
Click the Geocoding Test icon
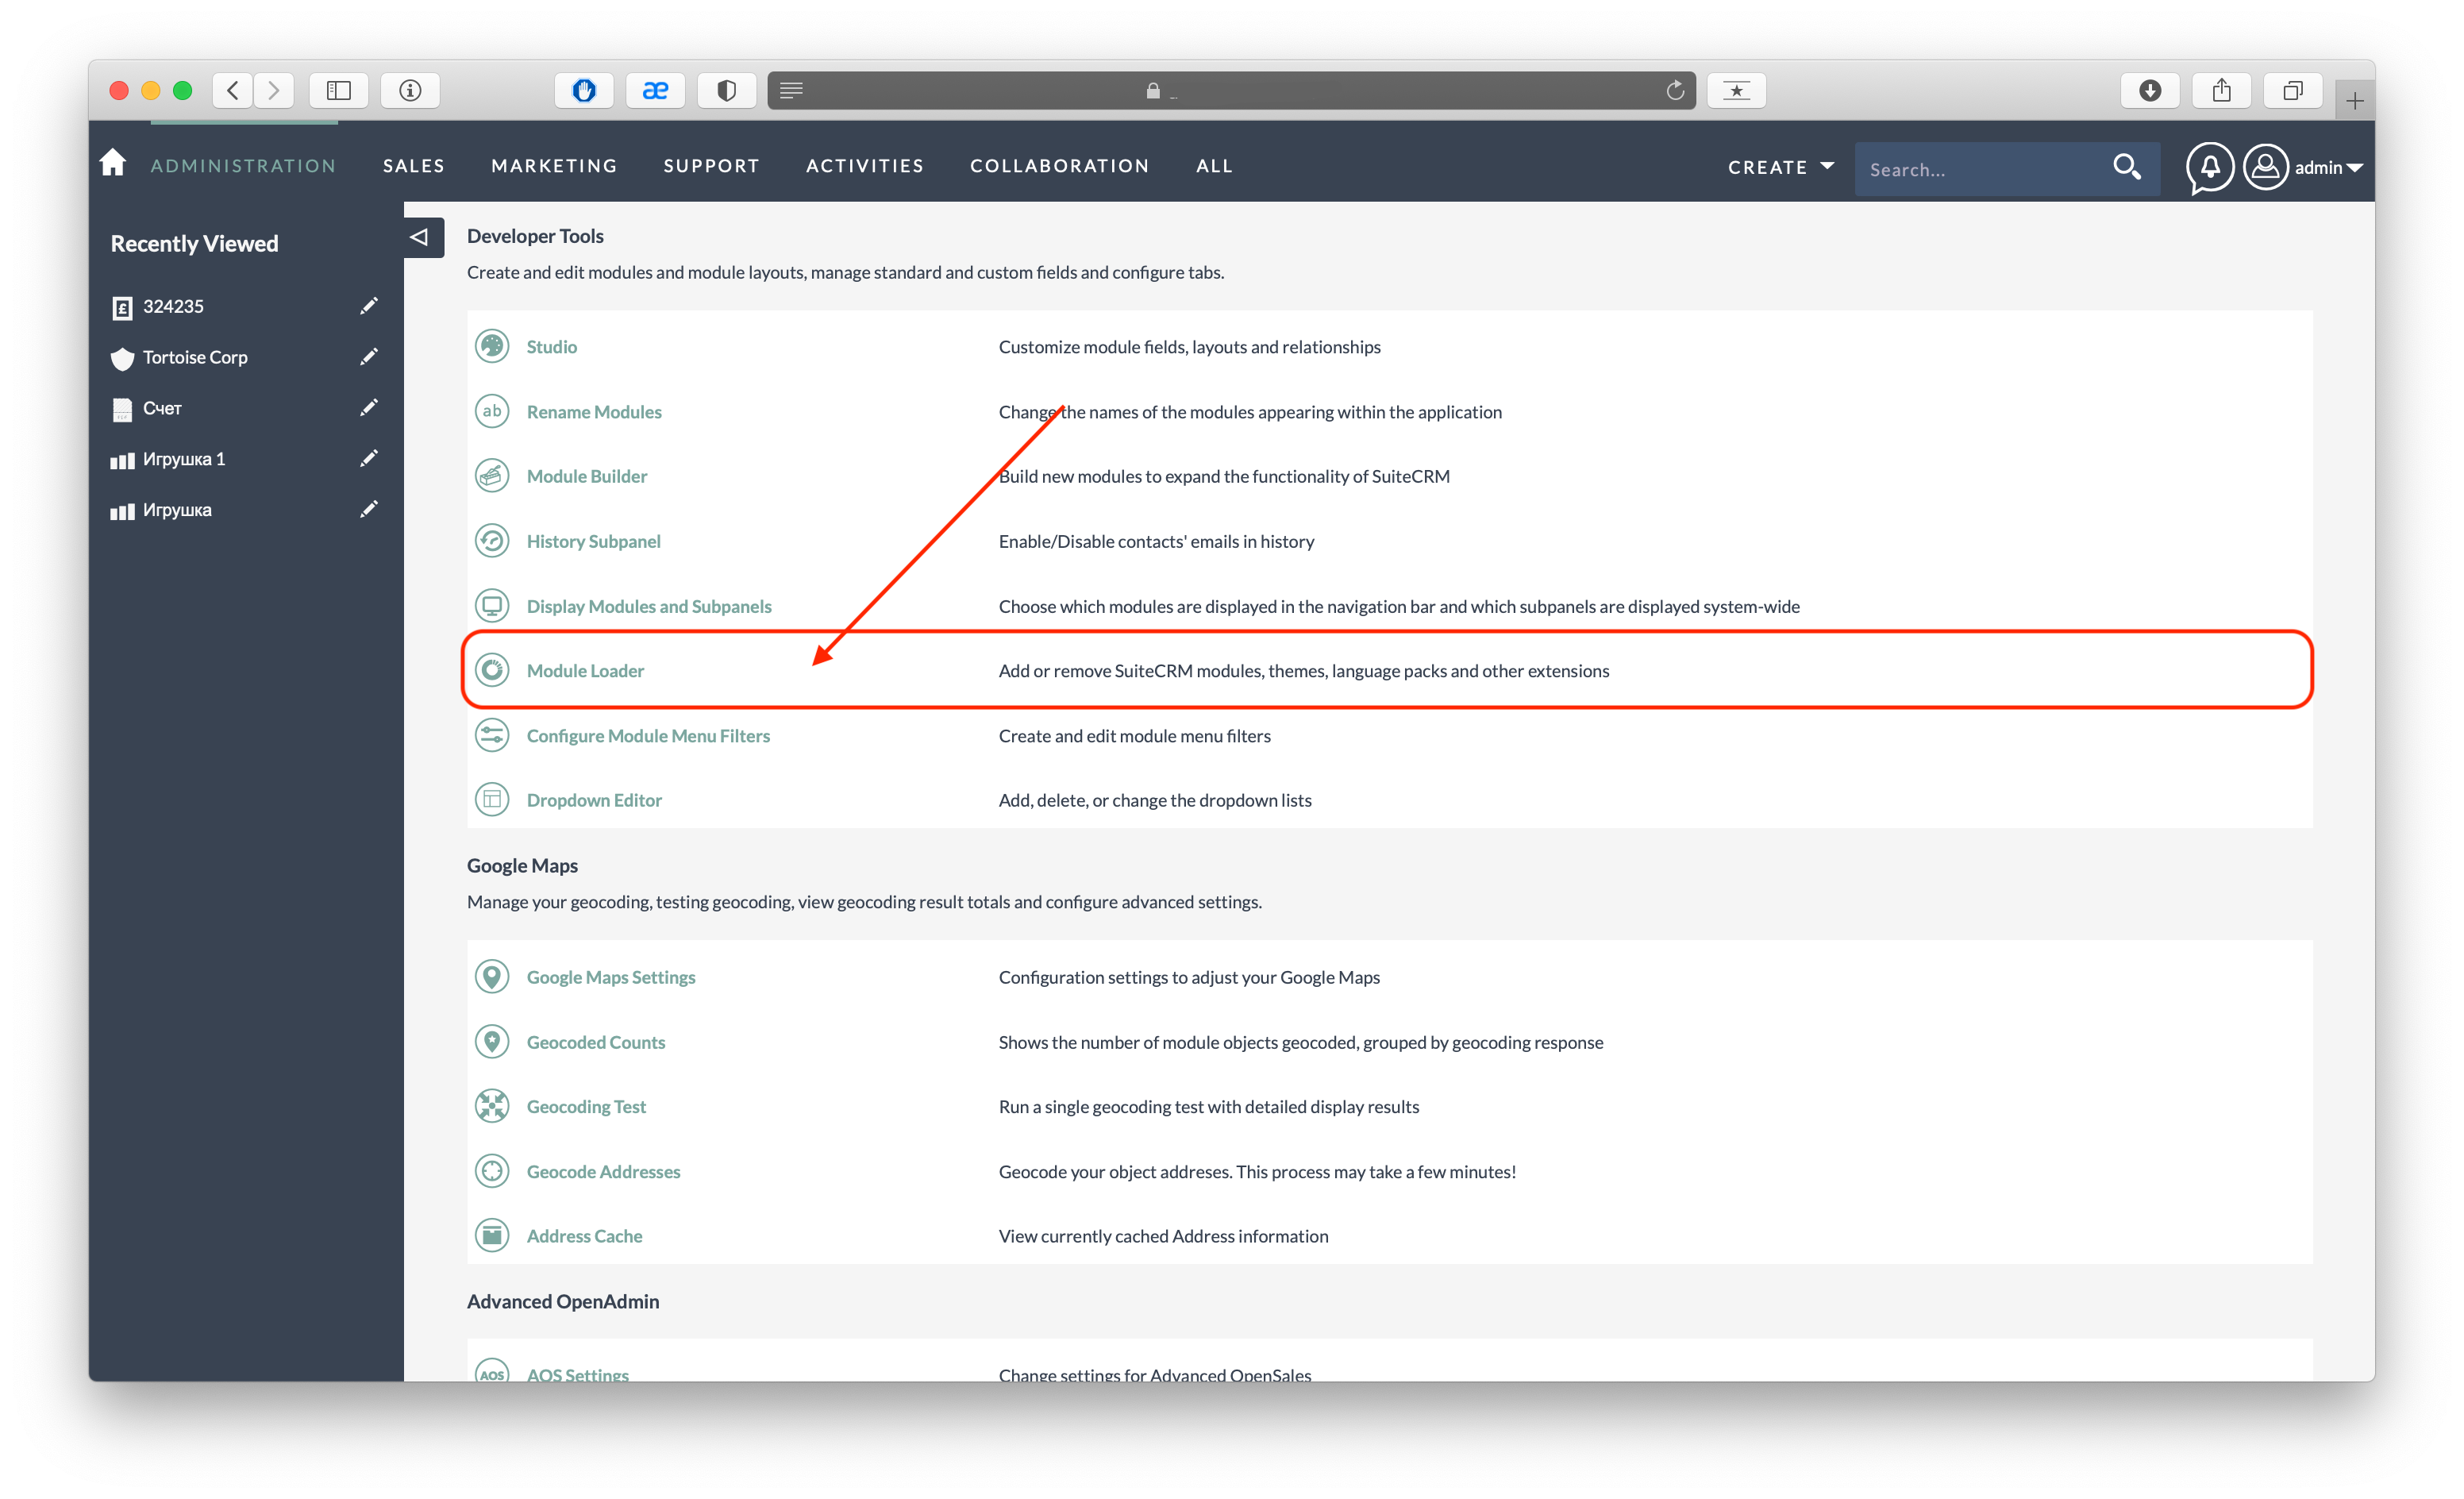(492, 1106)
